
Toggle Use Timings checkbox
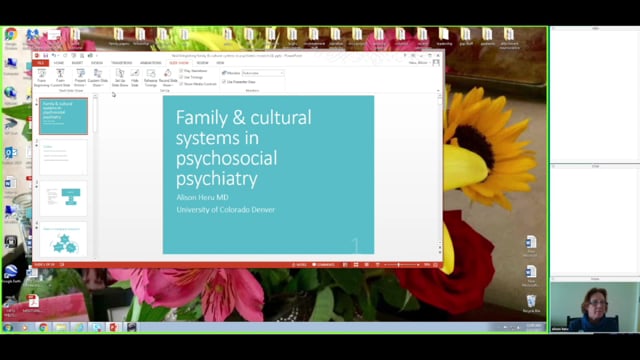point(191,77)
